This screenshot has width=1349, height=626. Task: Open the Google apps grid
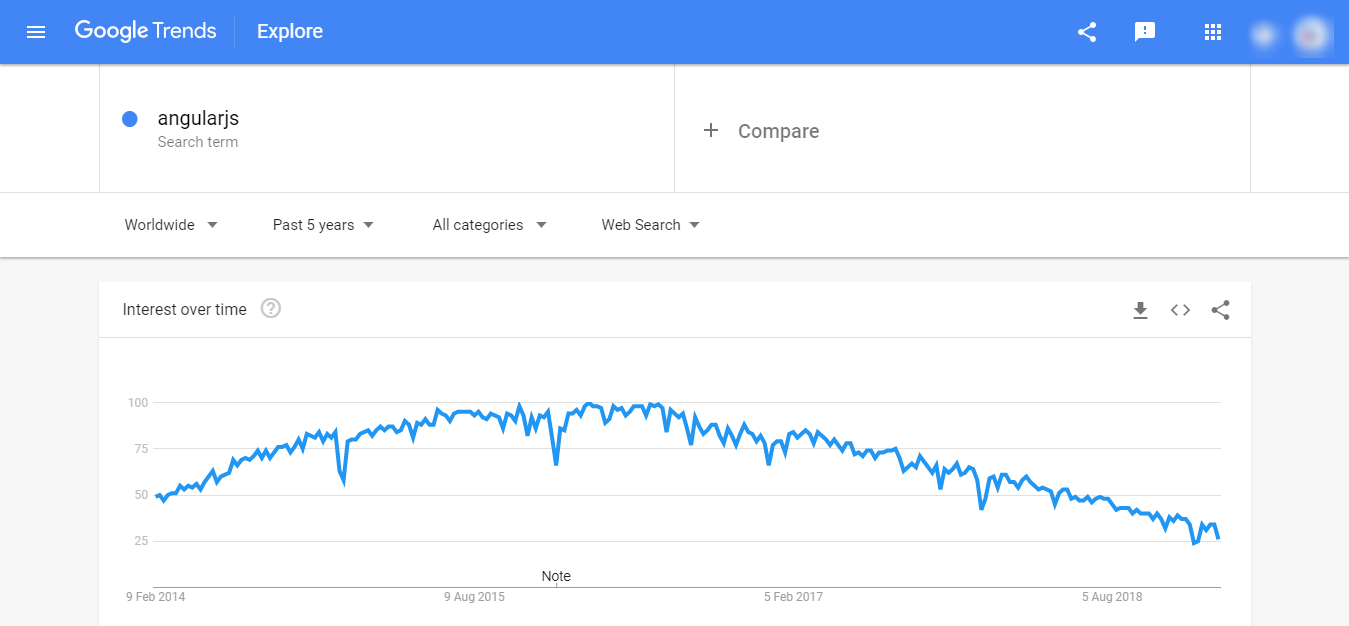(x=1213, y=32)
